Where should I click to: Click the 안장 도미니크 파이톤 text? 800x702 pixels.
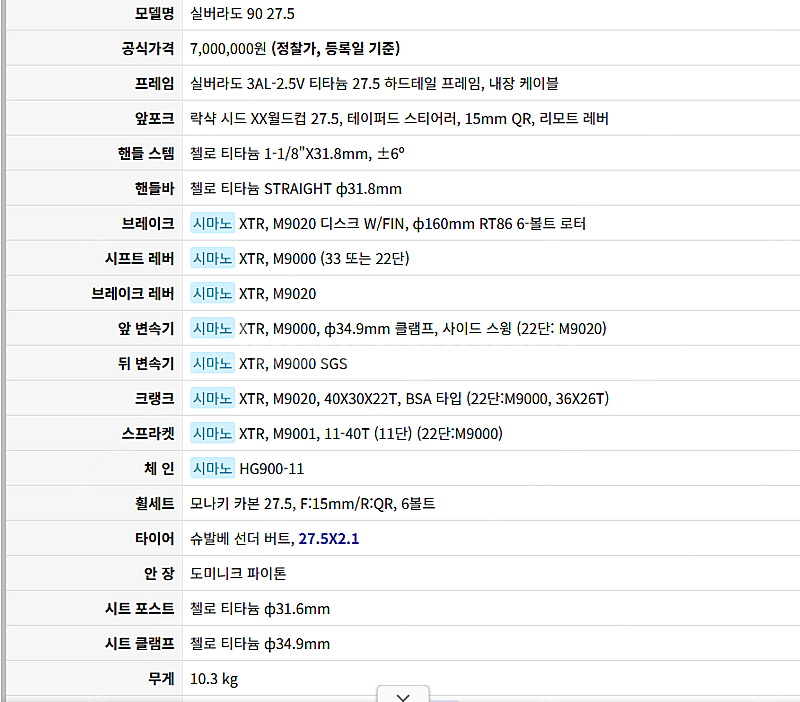click(x=238, y=573)
